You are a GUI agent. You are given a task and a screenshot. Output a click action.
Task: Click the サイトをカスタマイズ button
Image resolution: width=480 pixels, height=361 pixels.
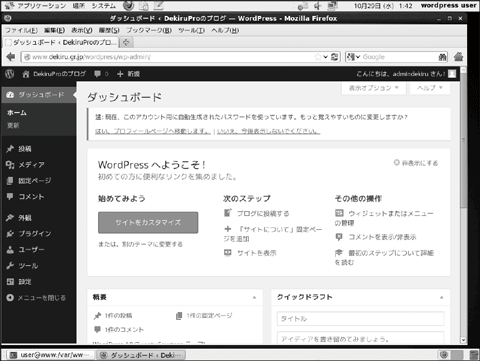pos(148,223)
